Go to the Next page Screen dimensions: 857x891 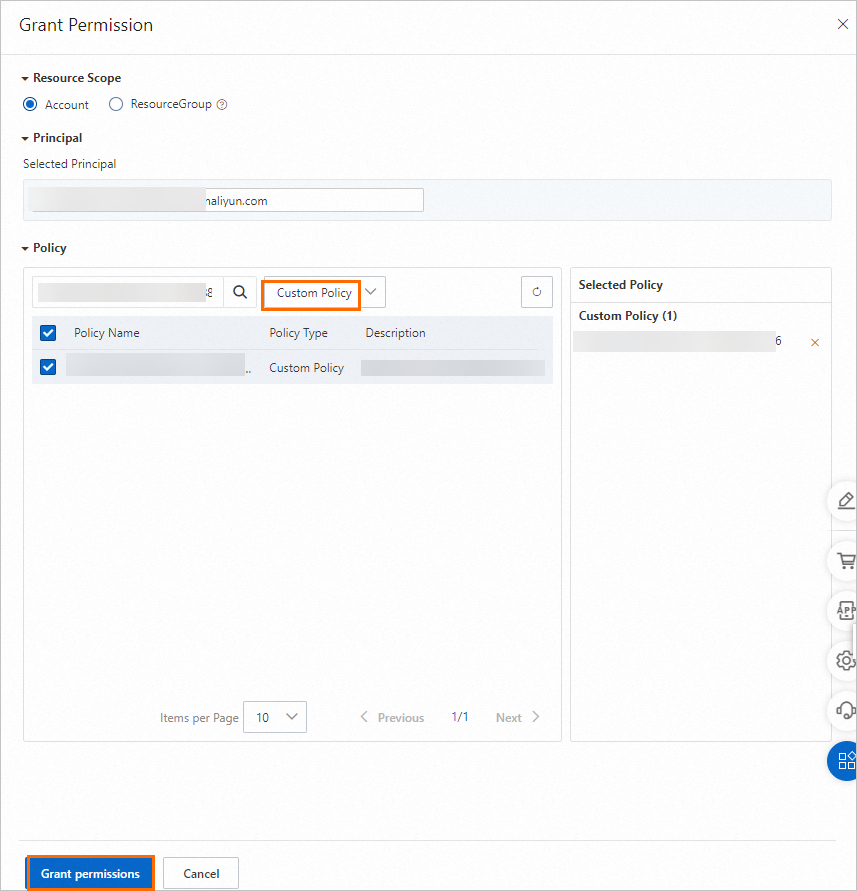click(517, 717)
